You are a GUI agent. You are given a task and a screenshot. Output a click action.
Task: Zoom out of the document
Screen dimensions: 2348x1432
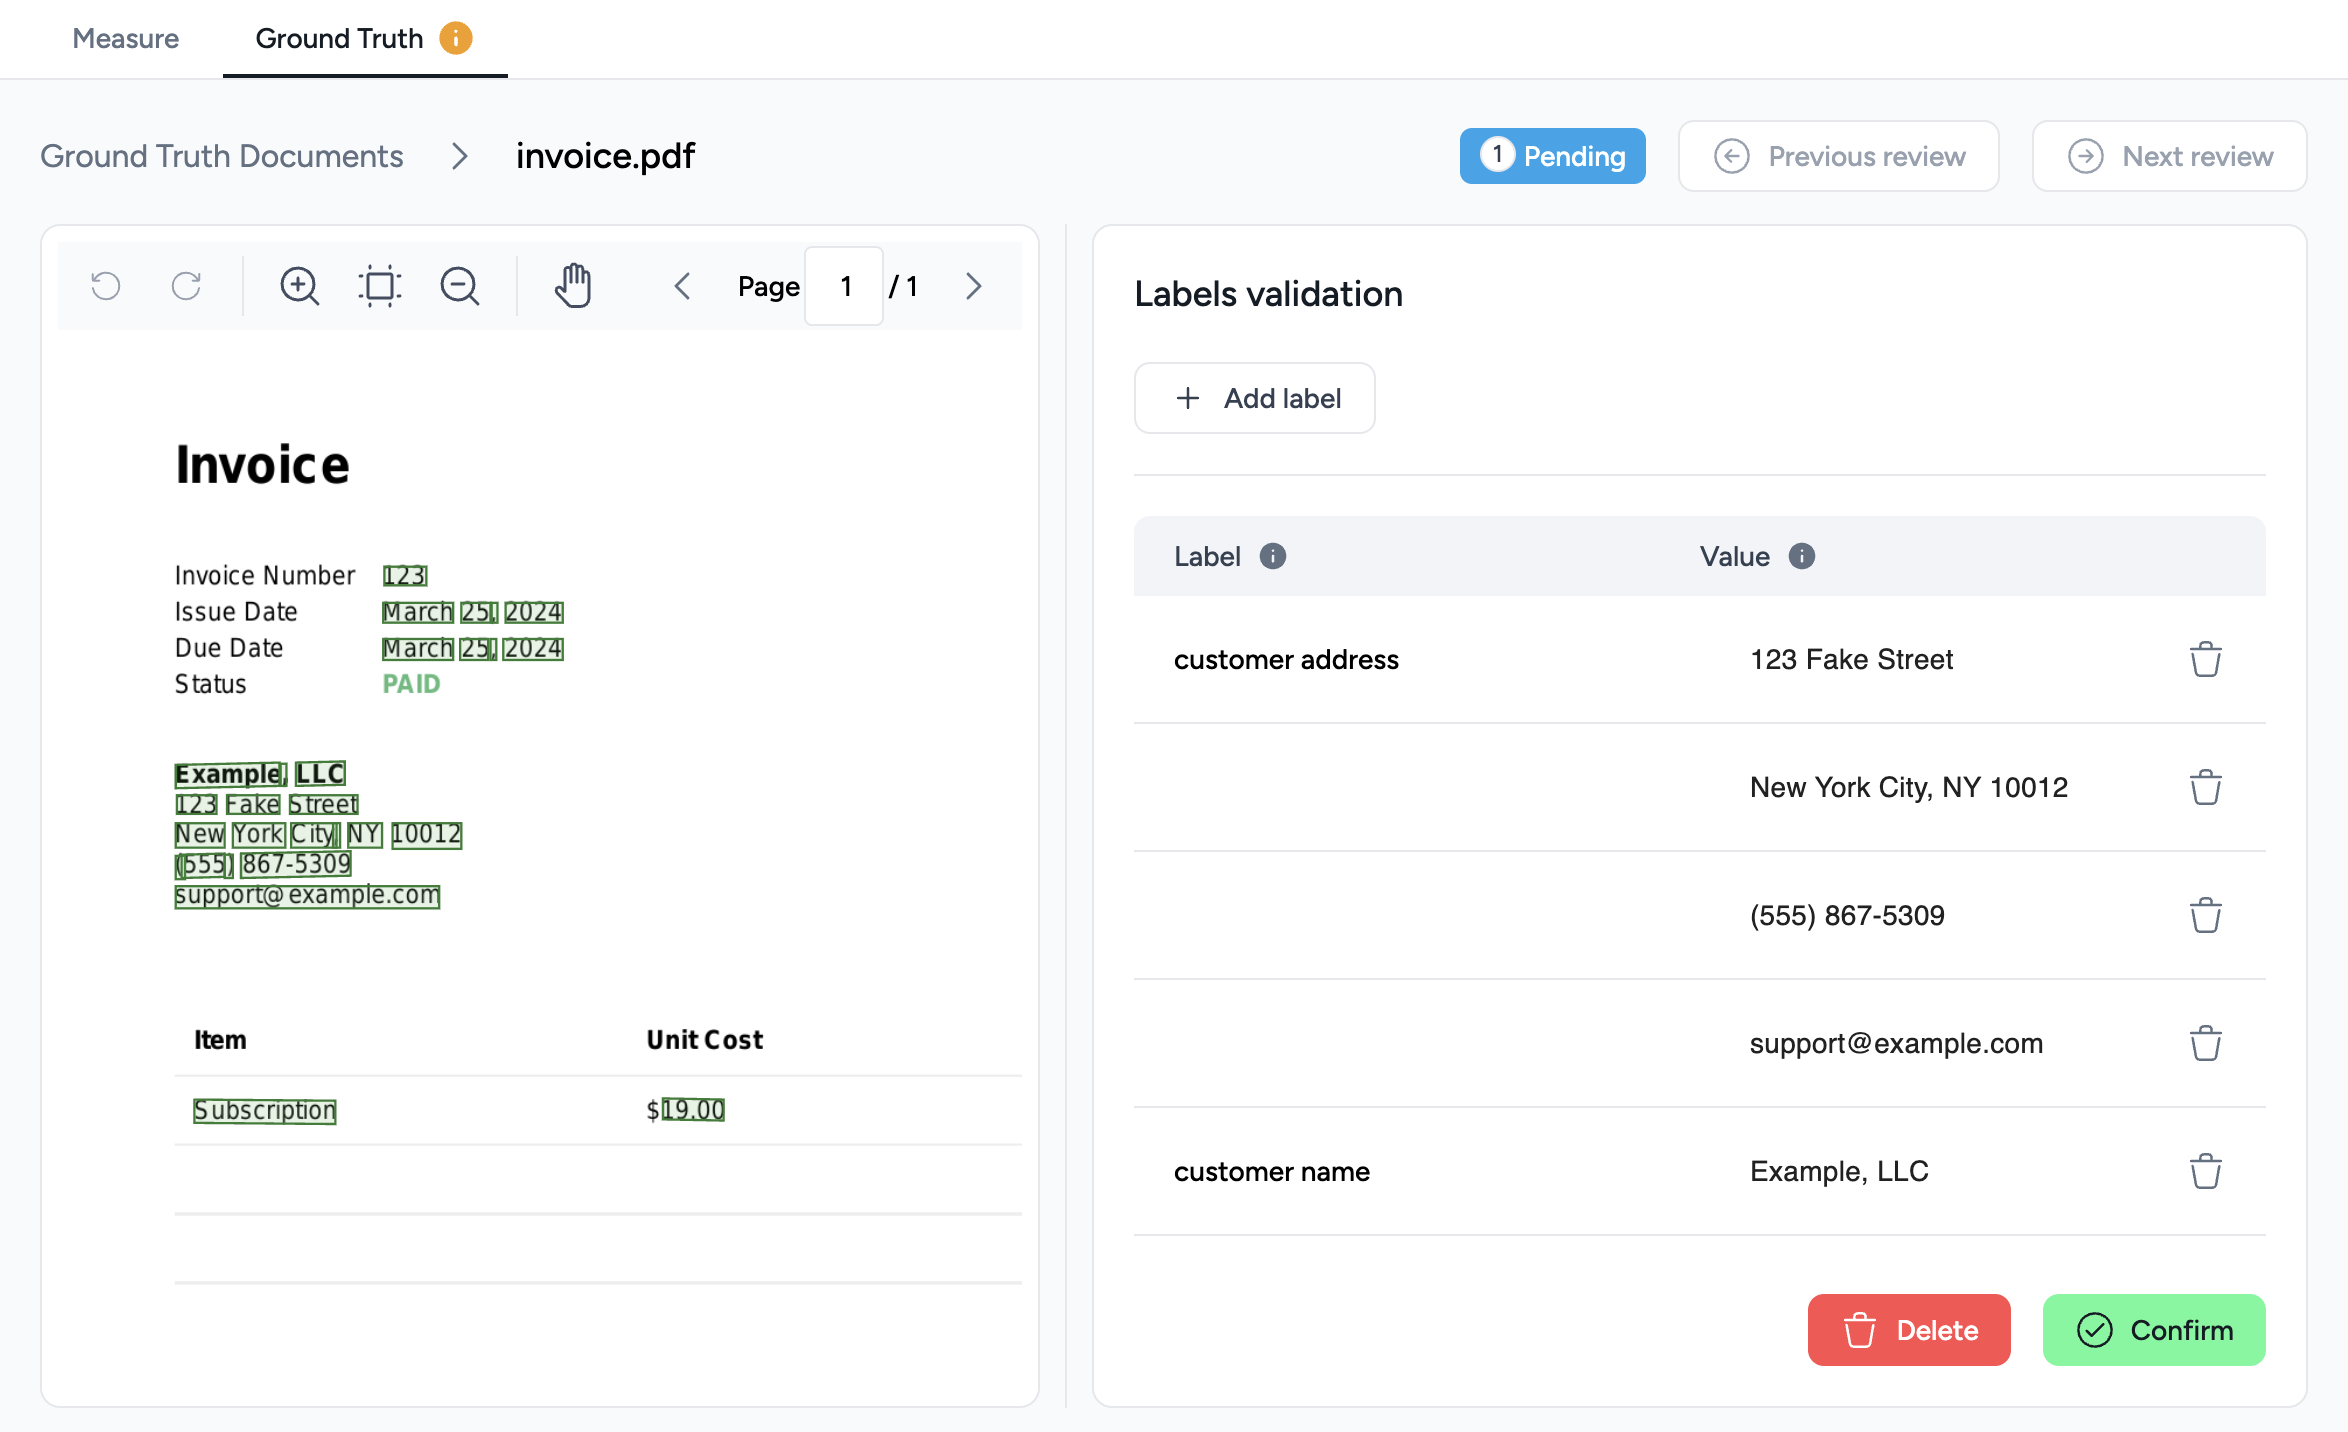(460, 286)
